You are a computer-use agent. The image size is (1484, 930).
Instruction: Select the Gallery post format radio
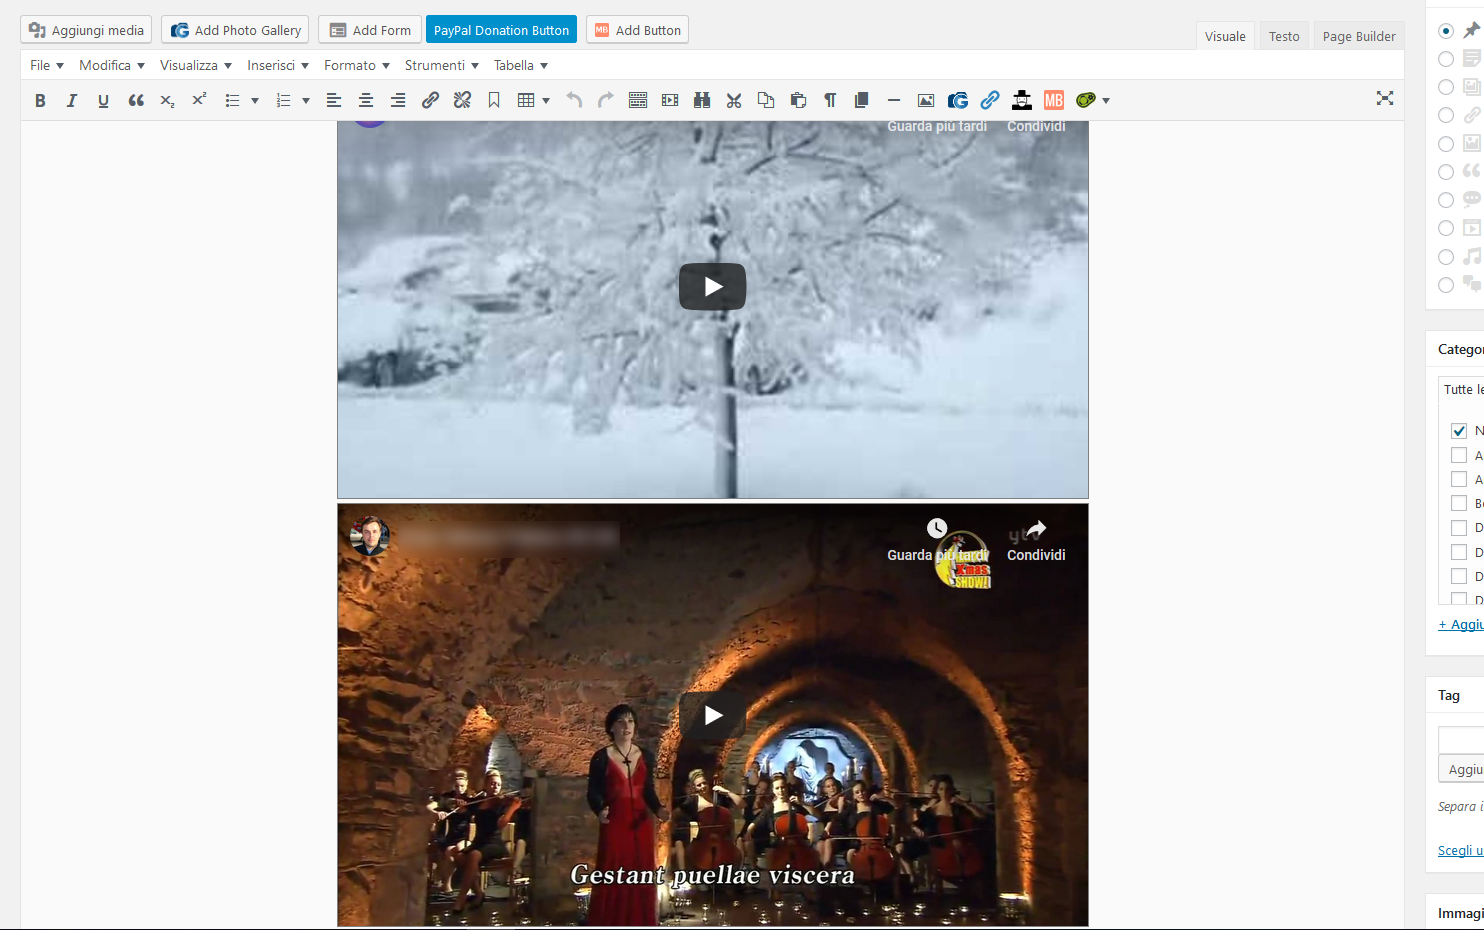coord(1446,87)
